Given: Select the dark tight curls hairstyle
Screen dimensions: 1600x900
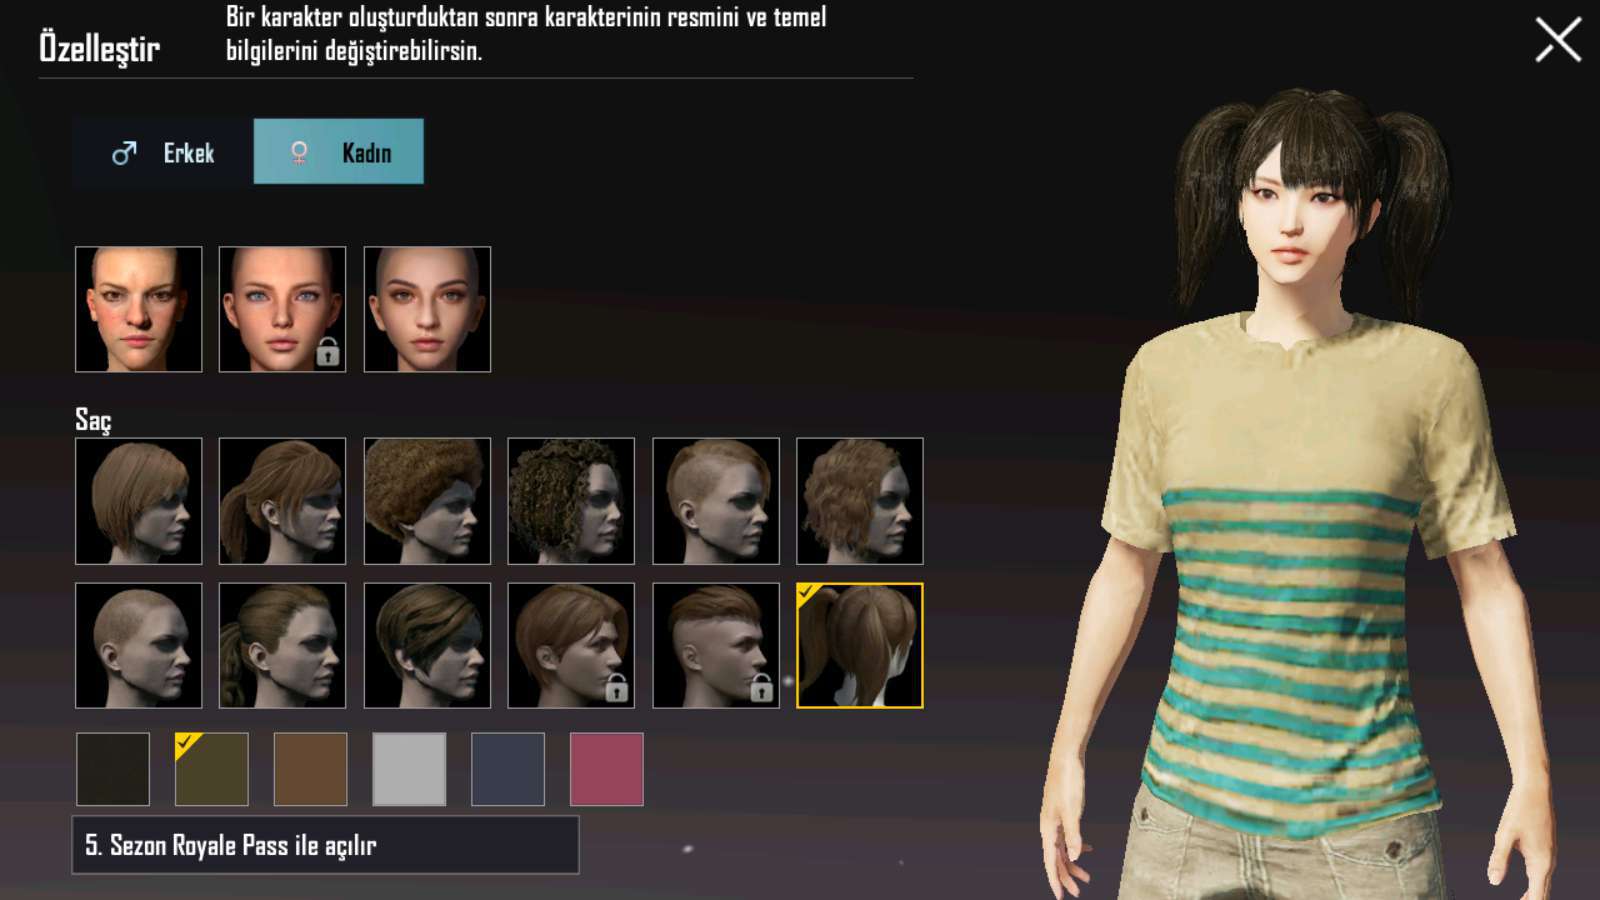Looking at the screenshot, I should pos(571,501).
